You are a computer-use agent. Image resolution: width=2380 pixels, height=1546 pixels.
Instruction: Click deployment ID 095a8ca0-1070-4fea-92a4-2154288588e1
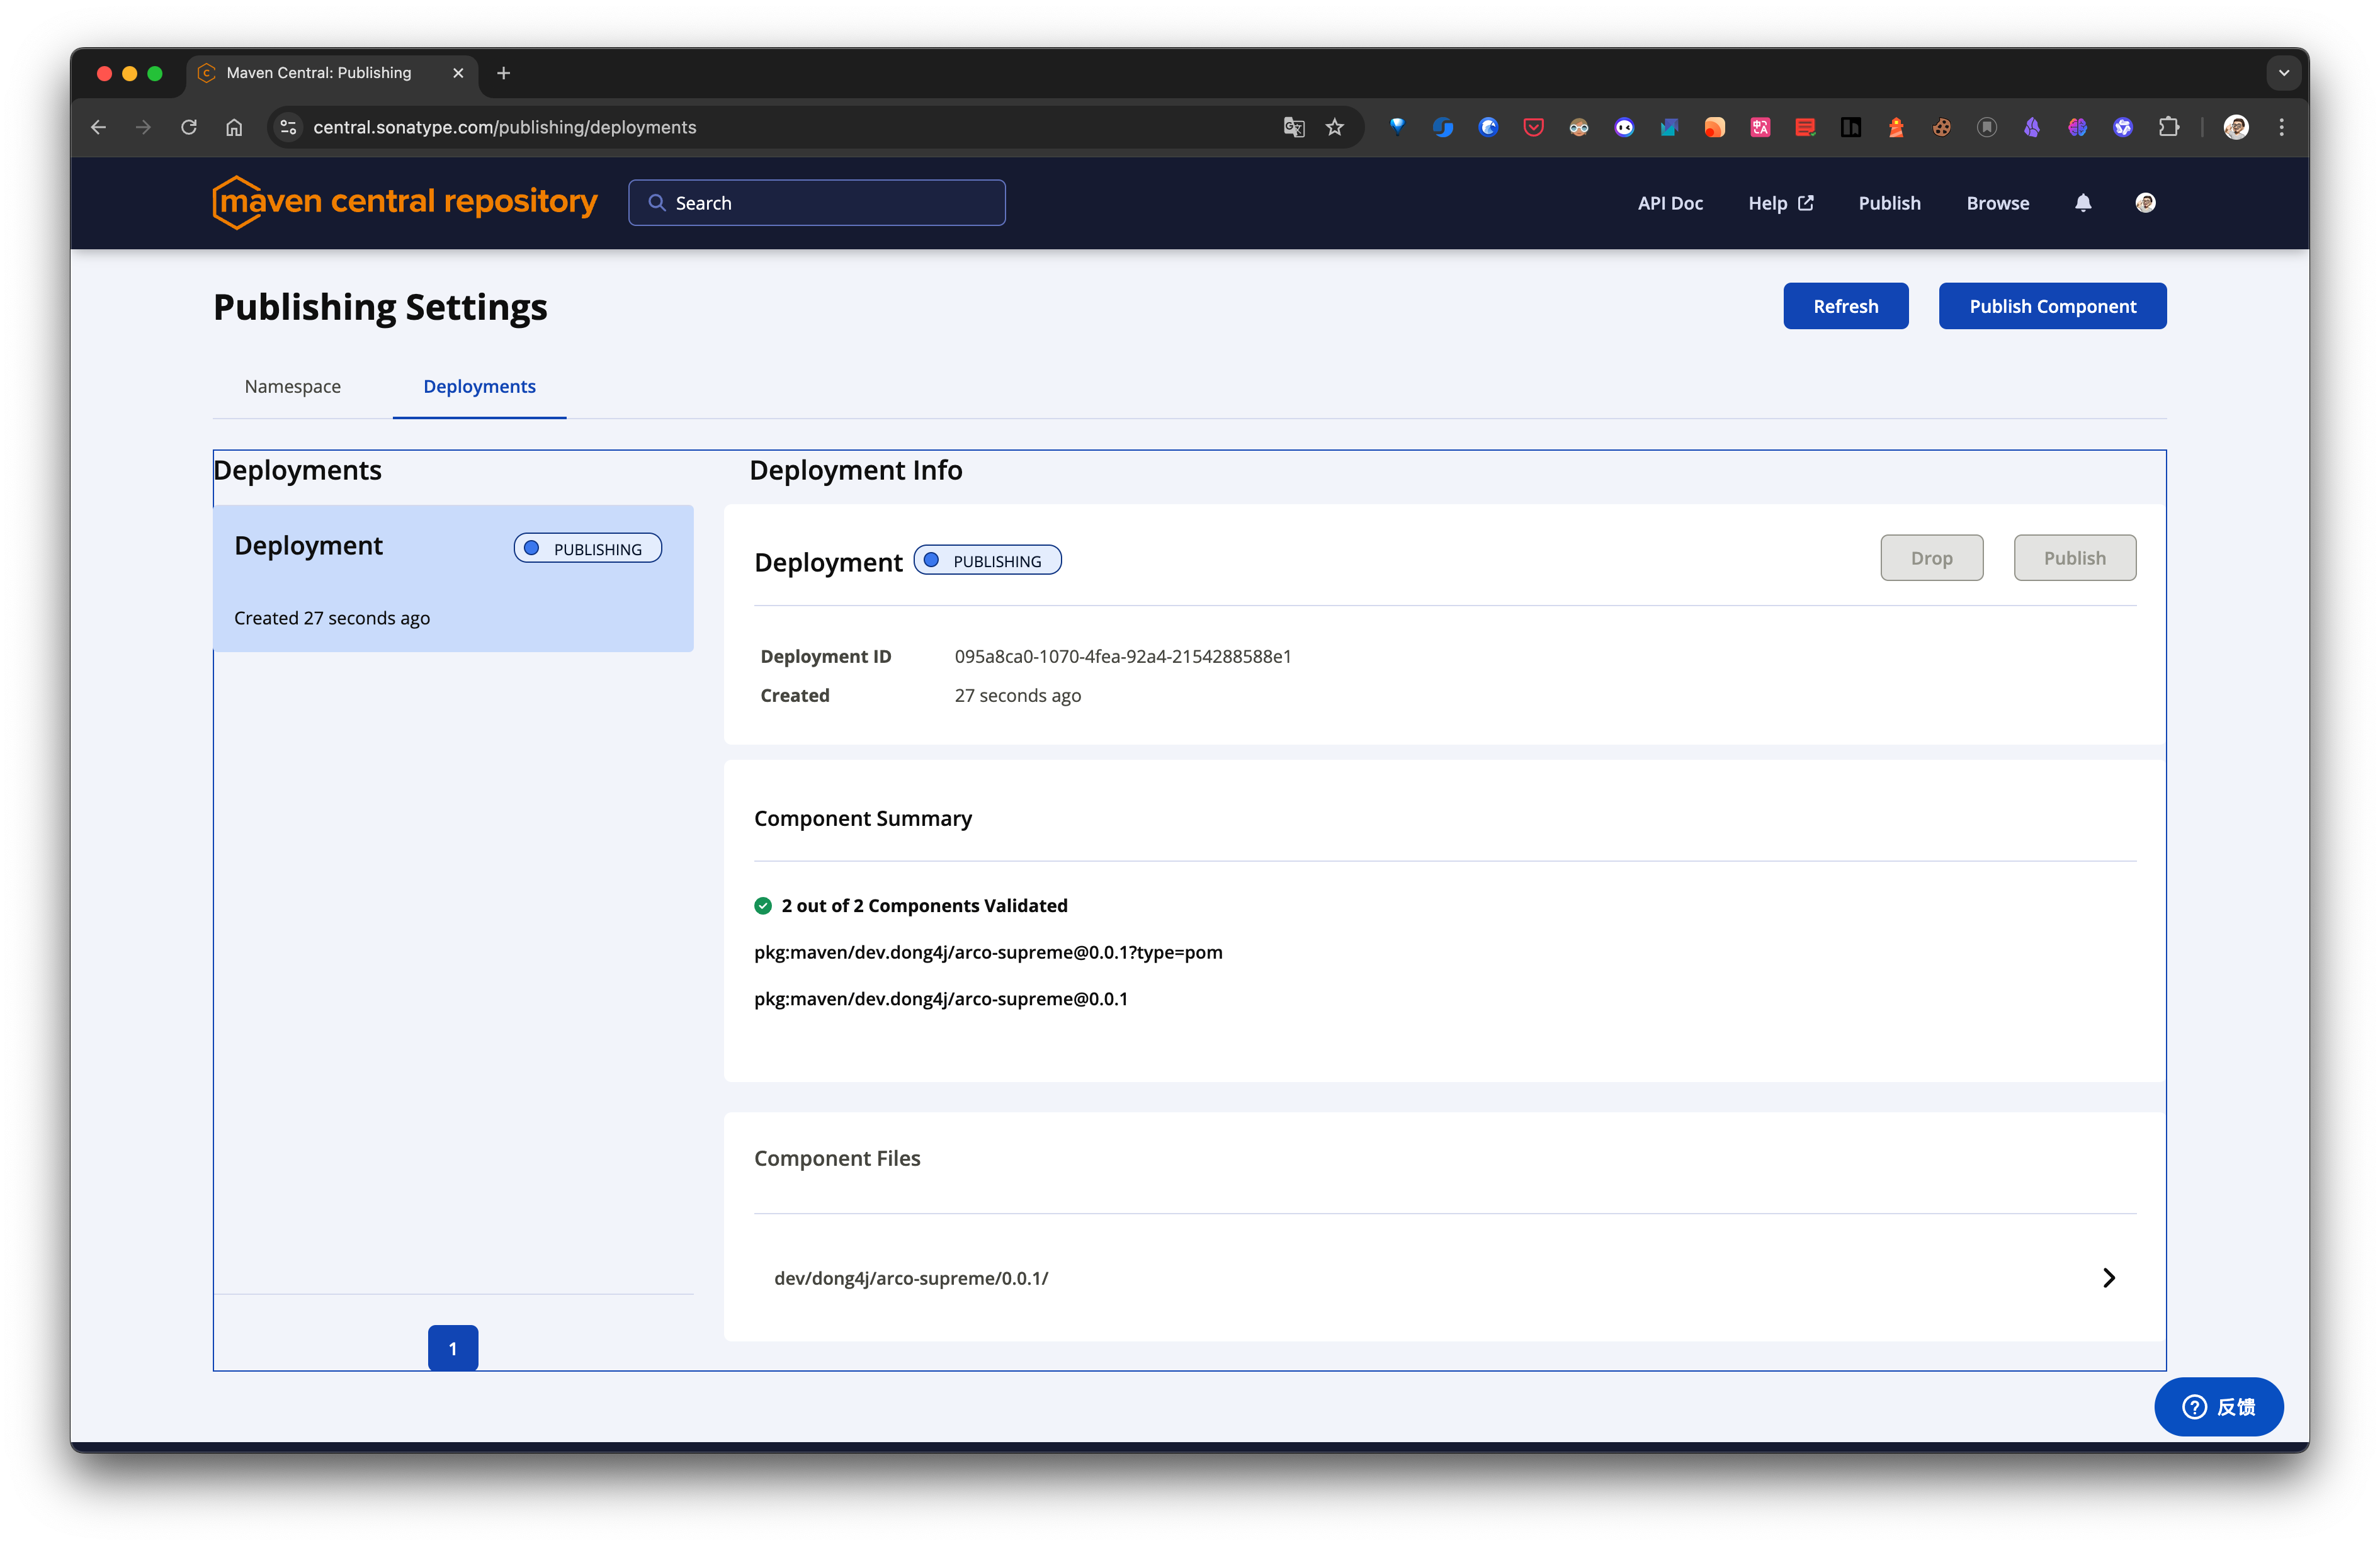pyautogui.click(x=1122, y=656)
